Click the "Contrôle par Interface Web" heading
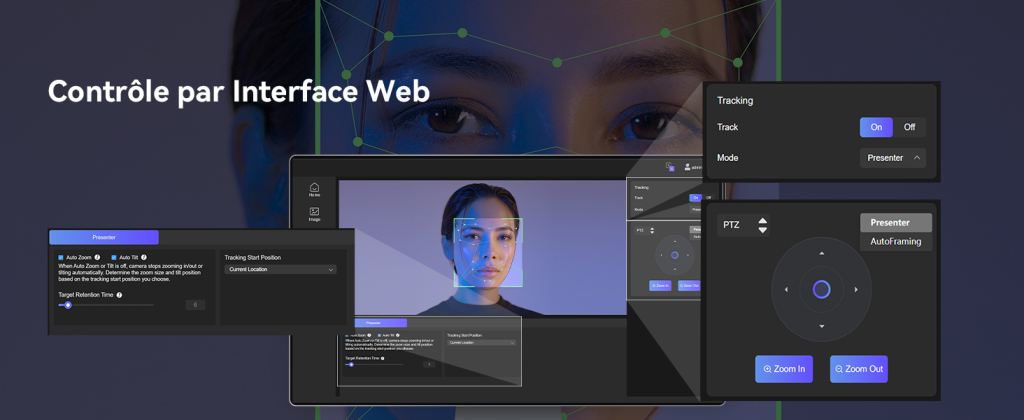1024x420 pixels. coord(239,91)
